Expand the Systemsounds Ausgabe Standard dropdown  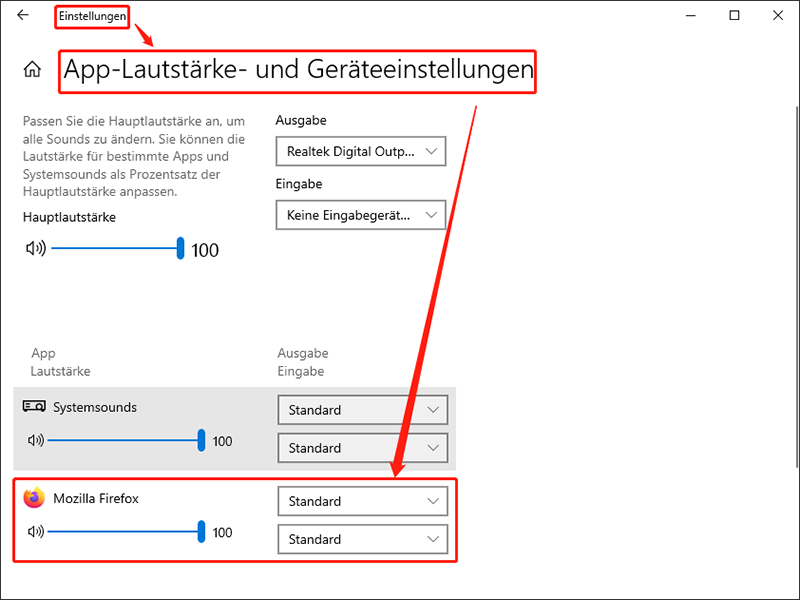[x=362, y=410]
